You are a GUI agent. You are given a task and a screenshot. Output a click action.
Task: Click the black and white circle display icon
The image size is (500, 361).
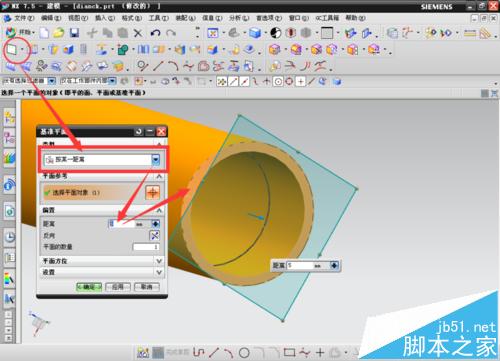pyautogui.click(x=275, y=33)
